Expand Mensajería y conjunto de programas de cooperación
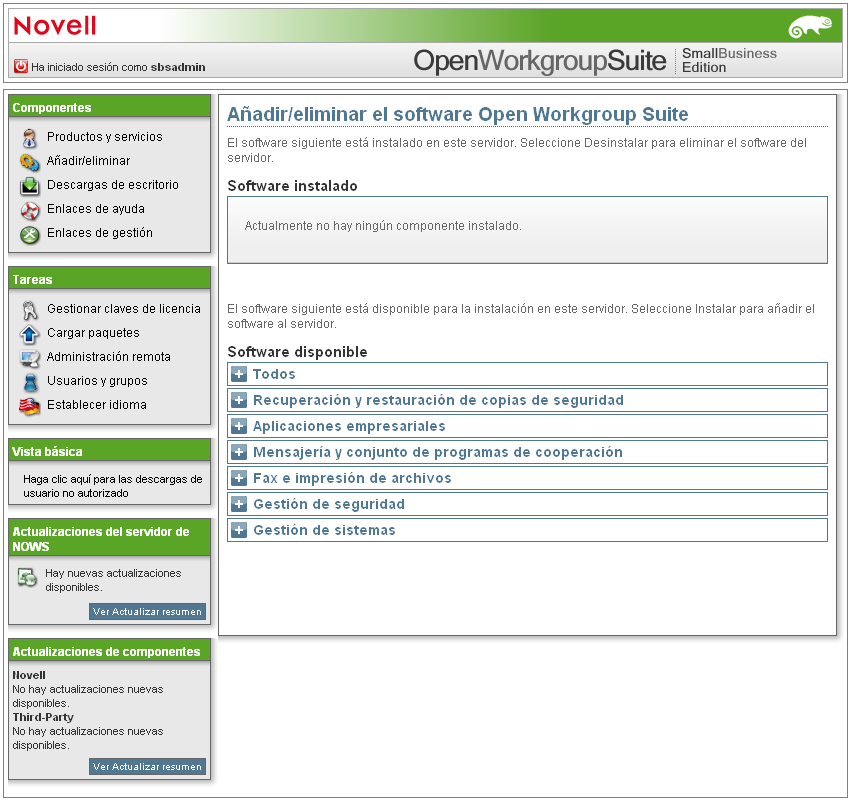 pyautogui.click(x=239, y=452)
